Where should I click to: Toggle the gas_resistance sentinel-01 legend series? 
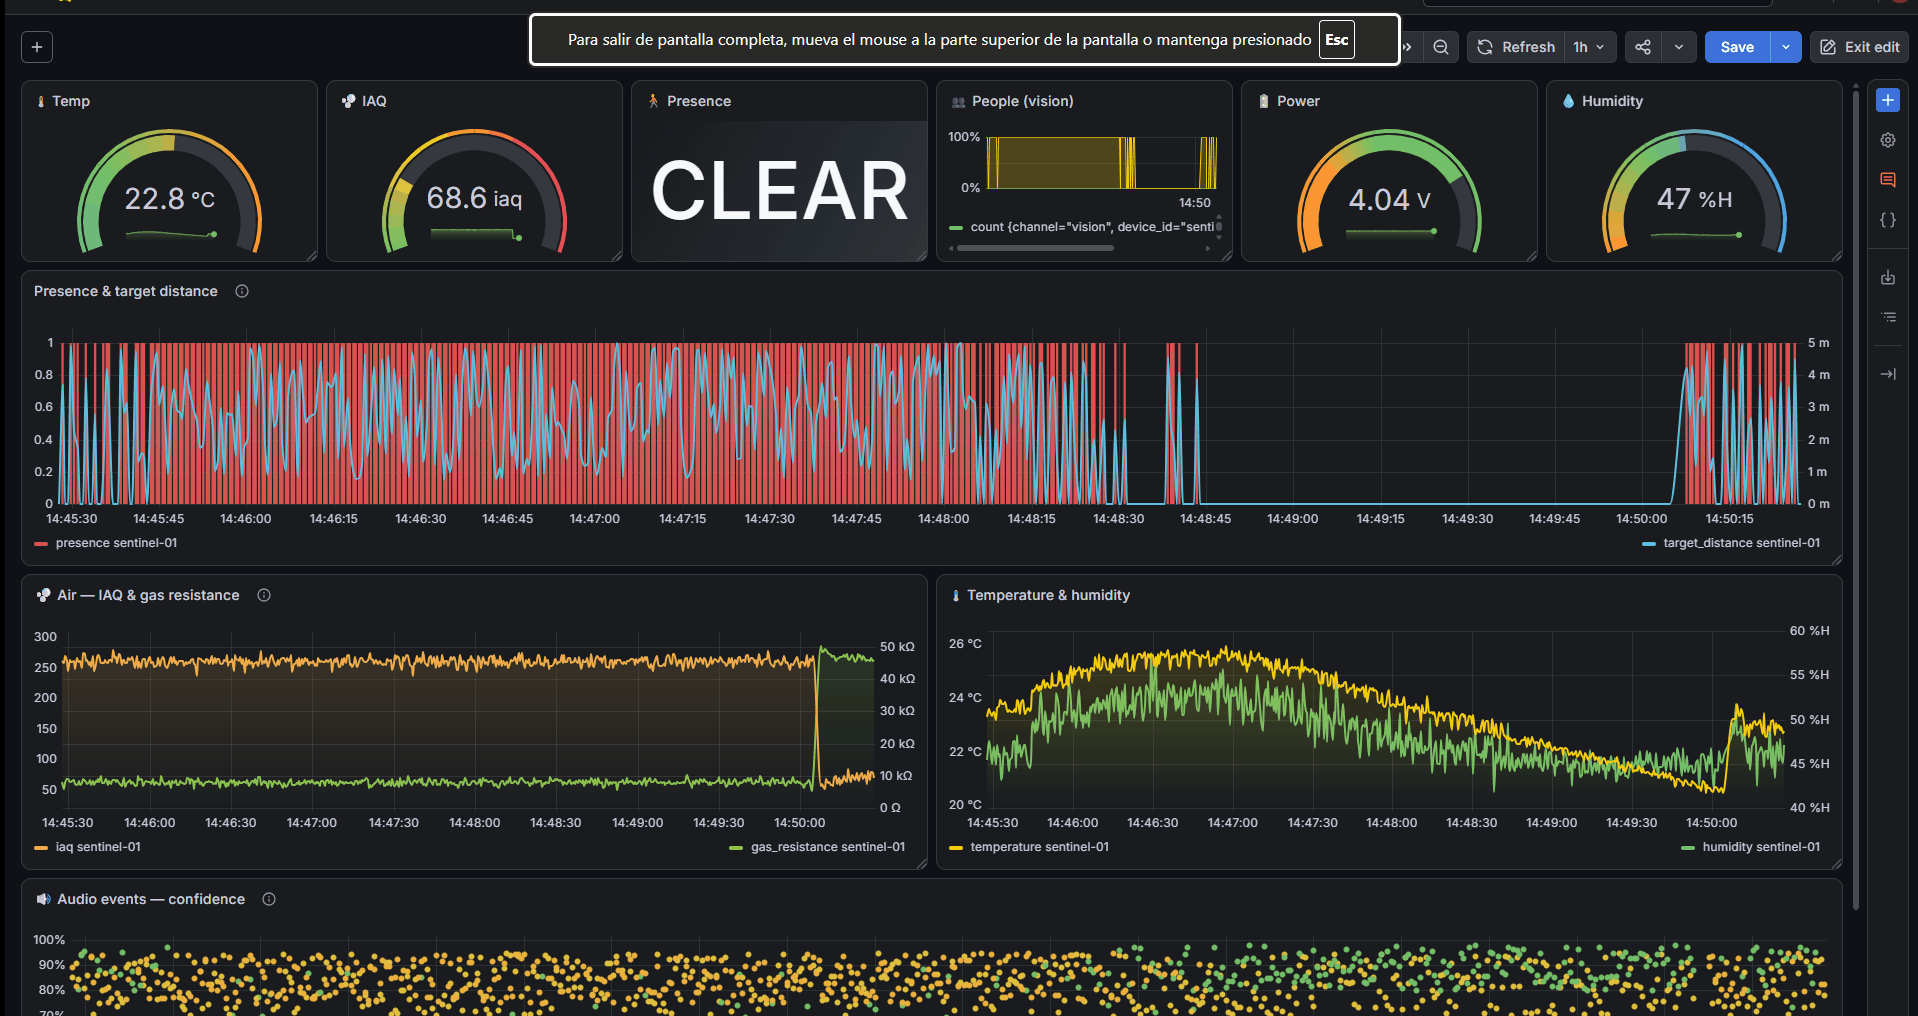[828, 847]
